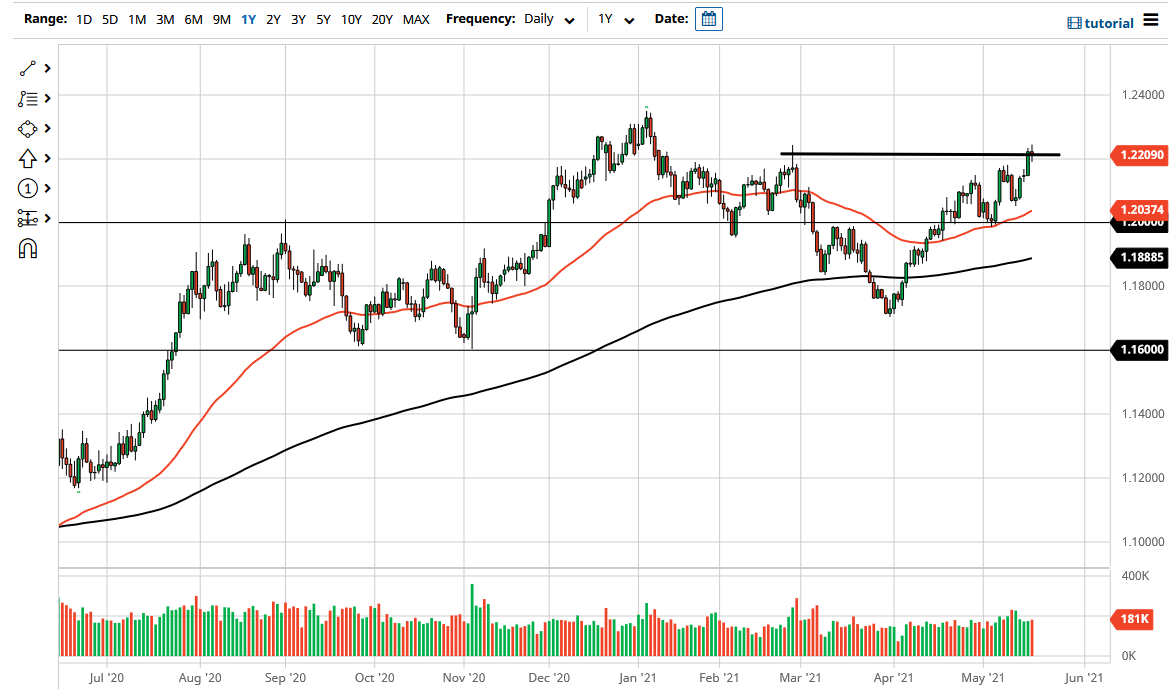1171x692 pixels.
Task: Select the numbered label marker tool
Action: tap(28, 188)
